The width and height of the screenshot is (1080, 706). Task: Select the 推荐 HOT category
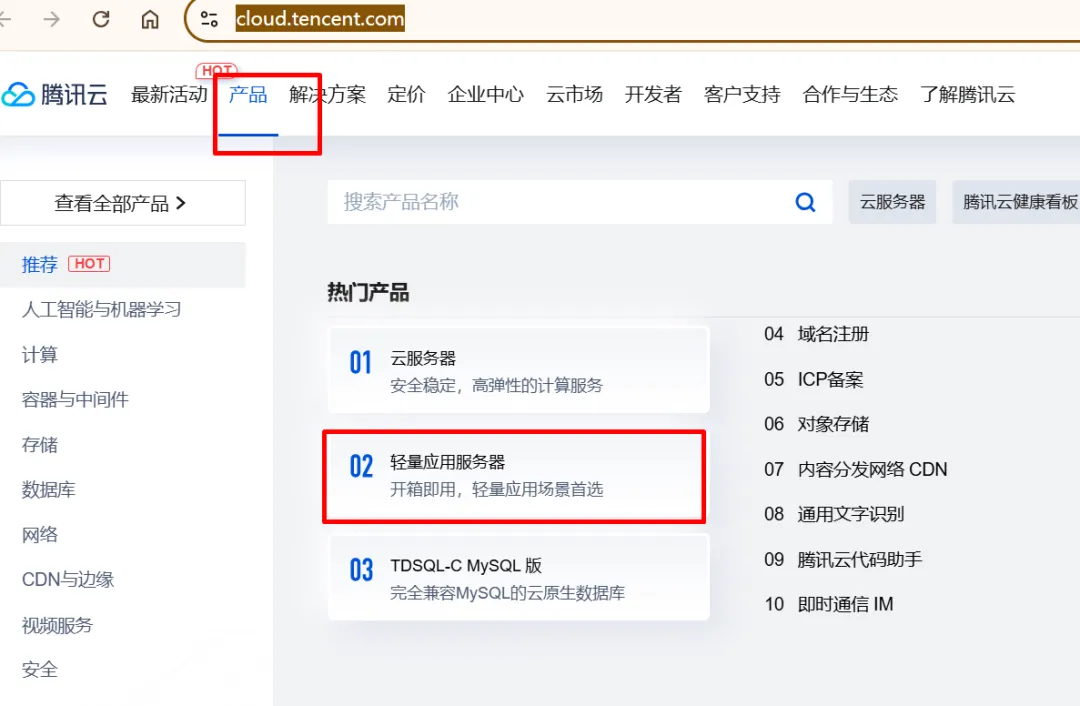point(123,264)
